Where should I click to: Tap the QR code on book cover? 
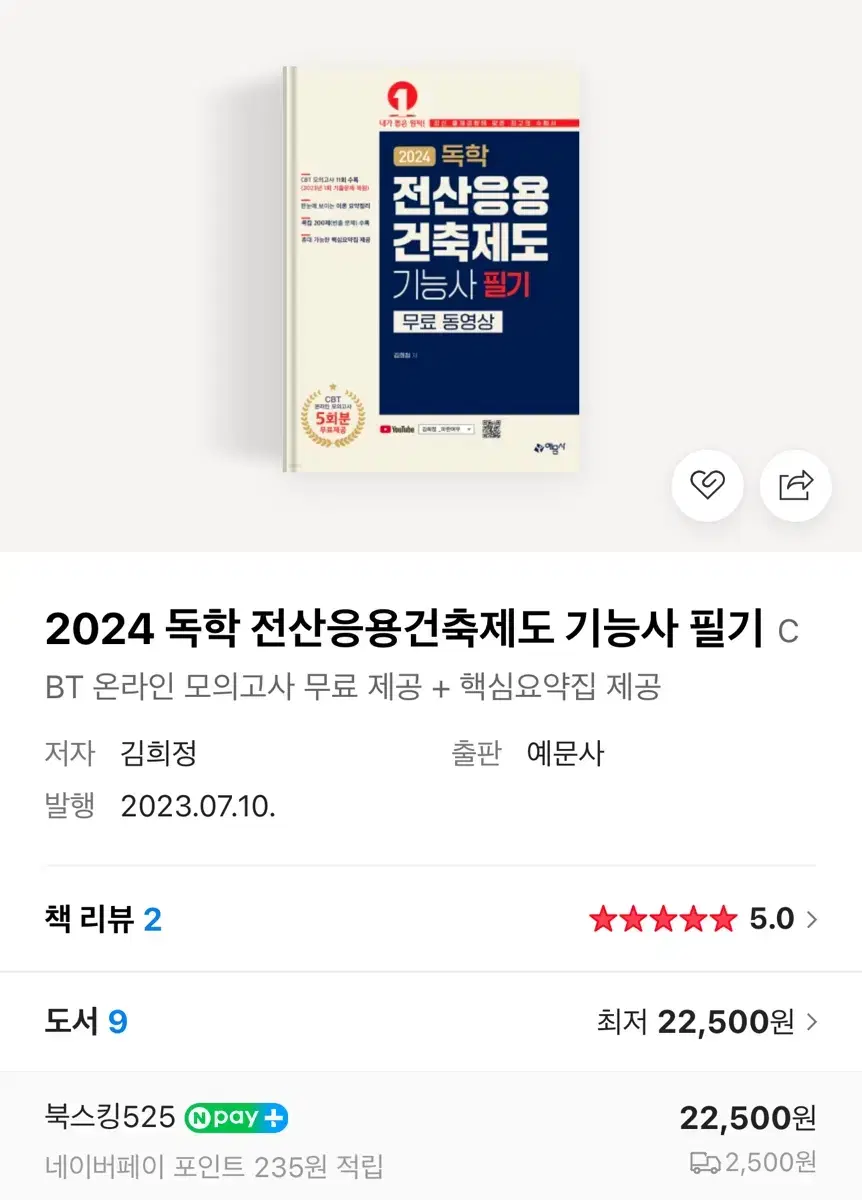491,430
